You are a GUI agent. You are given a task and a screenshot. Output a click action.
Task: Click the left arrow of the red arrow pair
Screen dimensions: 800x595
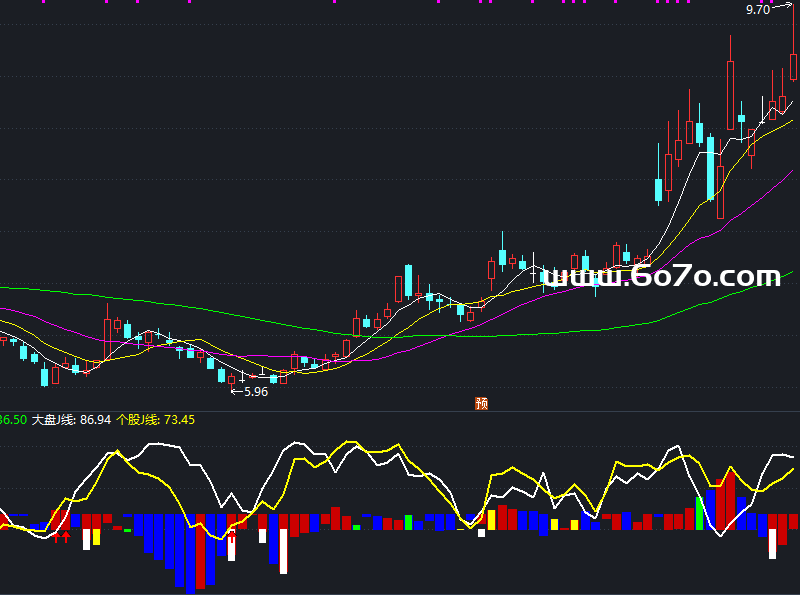pos(56,537)
